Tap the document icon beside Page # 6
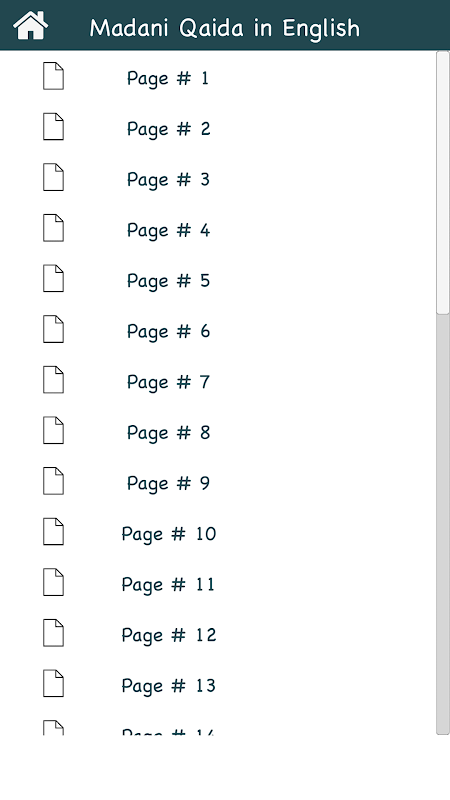Screen dimensions: 450x800 point(54,329)
